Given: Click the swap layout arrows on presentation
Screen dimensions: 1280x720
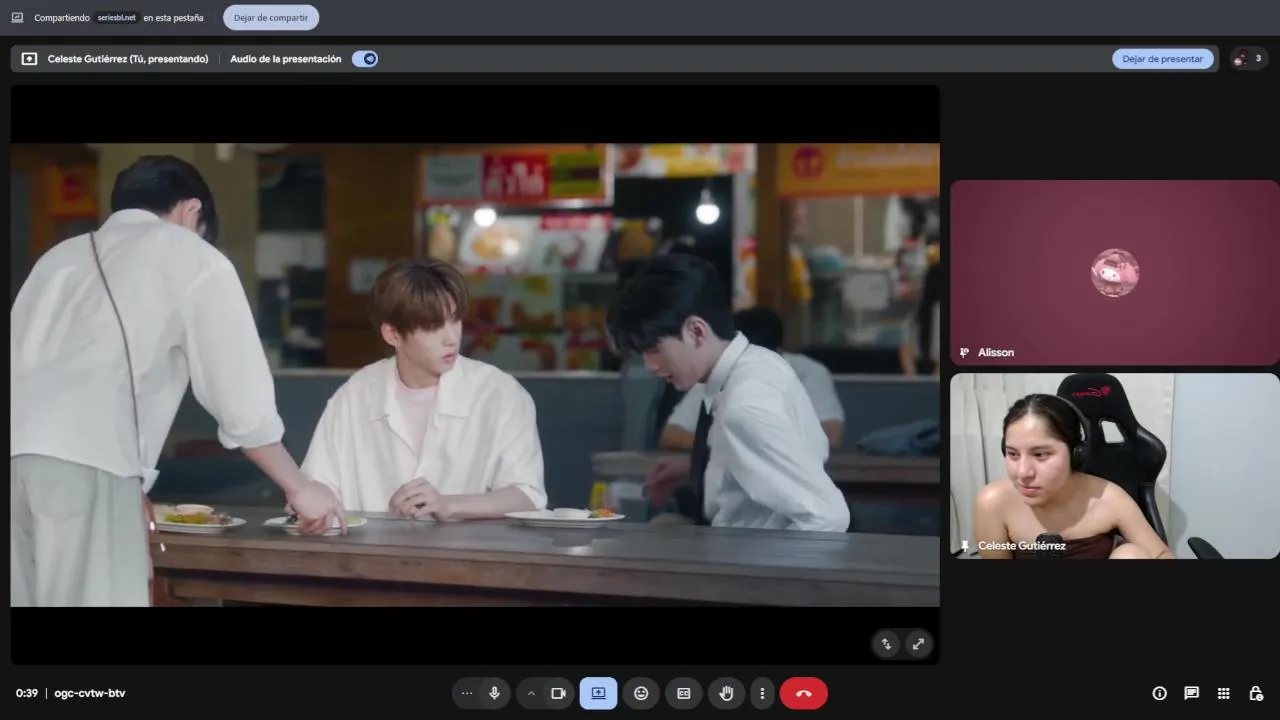Looking at the screenshot, I should (x=886, y=644).
